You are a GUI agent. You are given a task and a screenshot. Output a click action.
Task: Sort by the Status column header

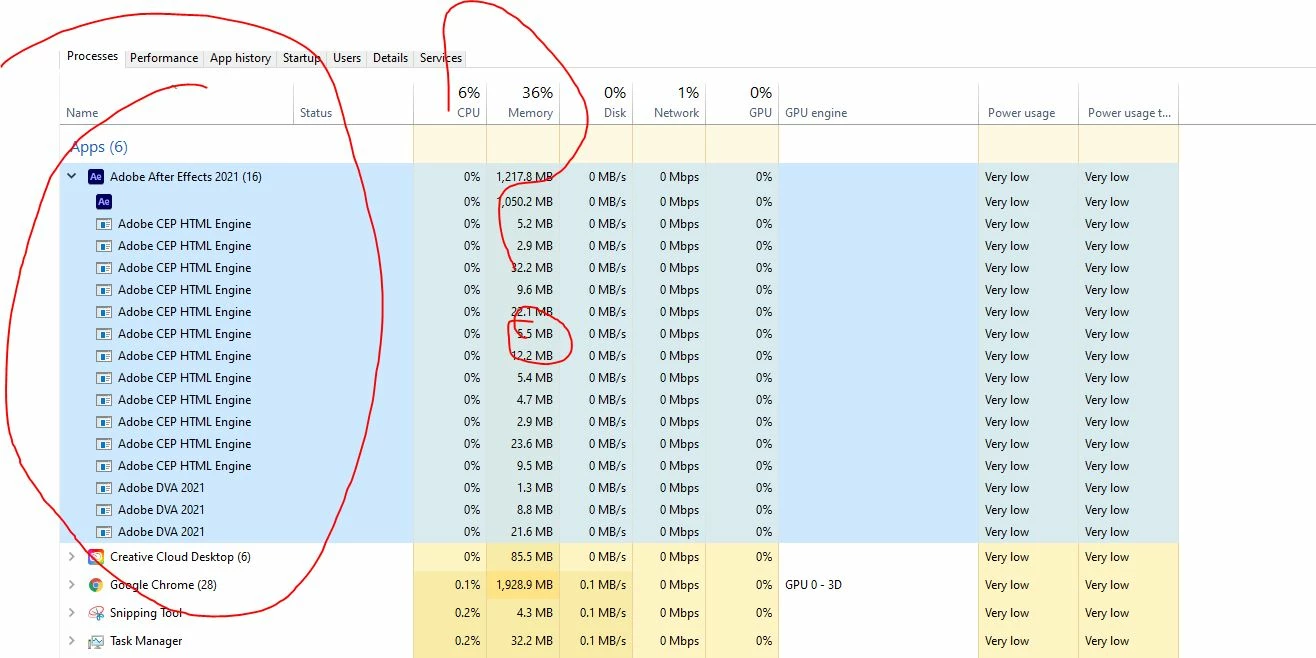pyautogui.click(x=353, y=103)
